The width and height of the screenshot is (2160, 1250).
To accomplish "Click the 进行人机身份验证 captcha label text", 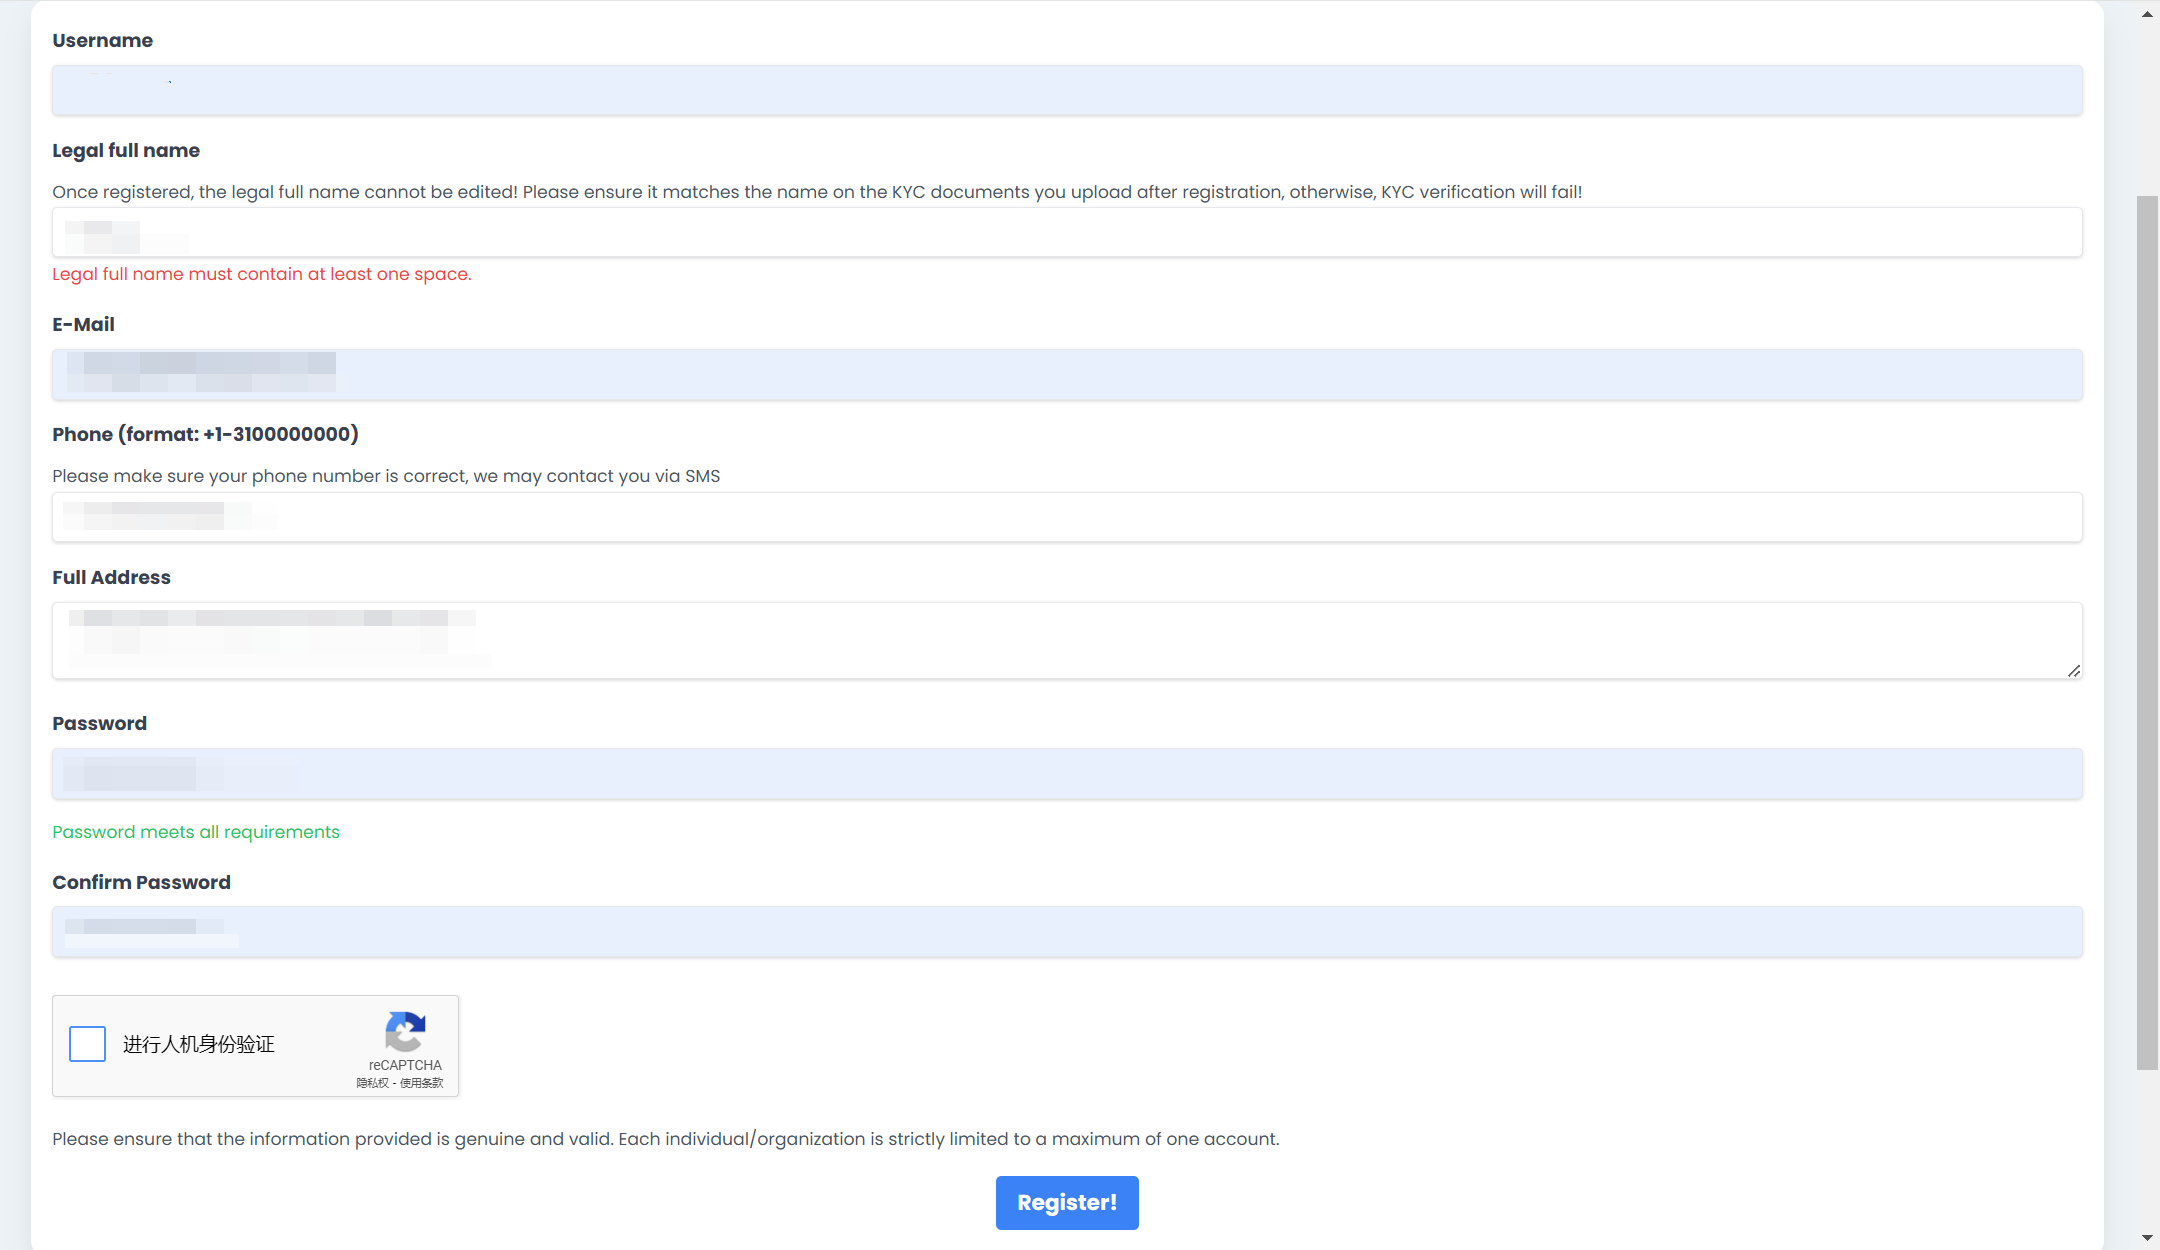I will coord(198,1044).
